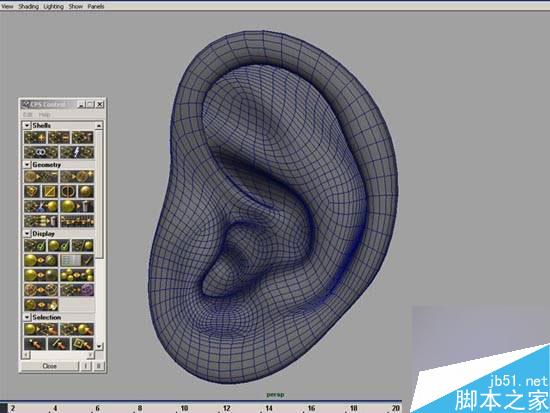
Task: Click the ear mesh in the viewport
Action: (x=274, y=207)
